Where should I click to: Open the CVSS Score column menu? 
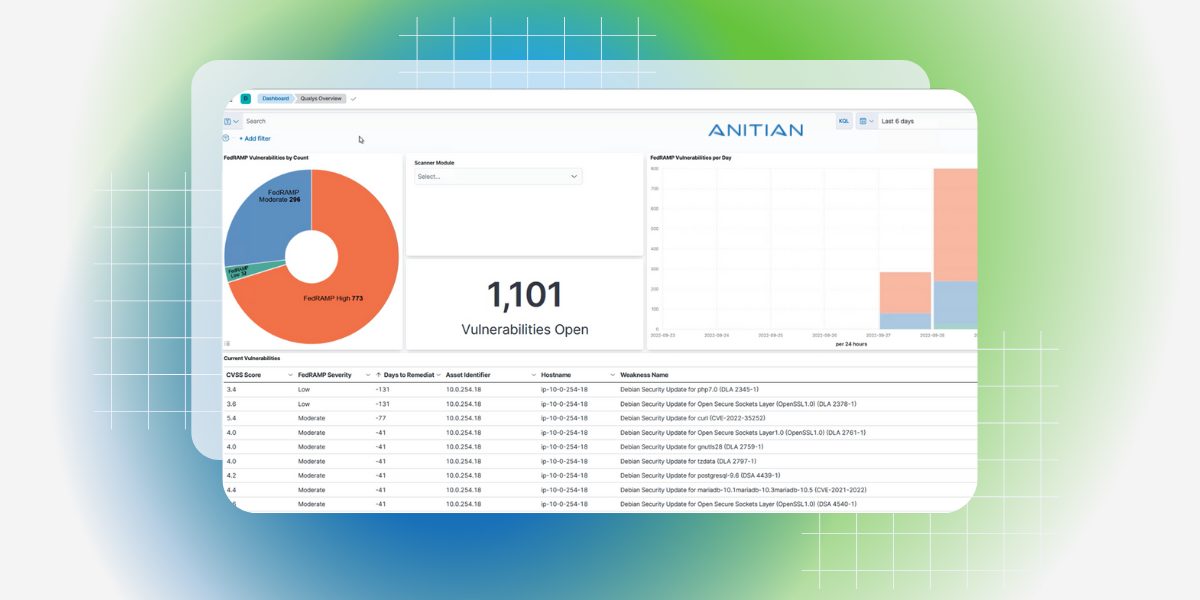[290, 374]
